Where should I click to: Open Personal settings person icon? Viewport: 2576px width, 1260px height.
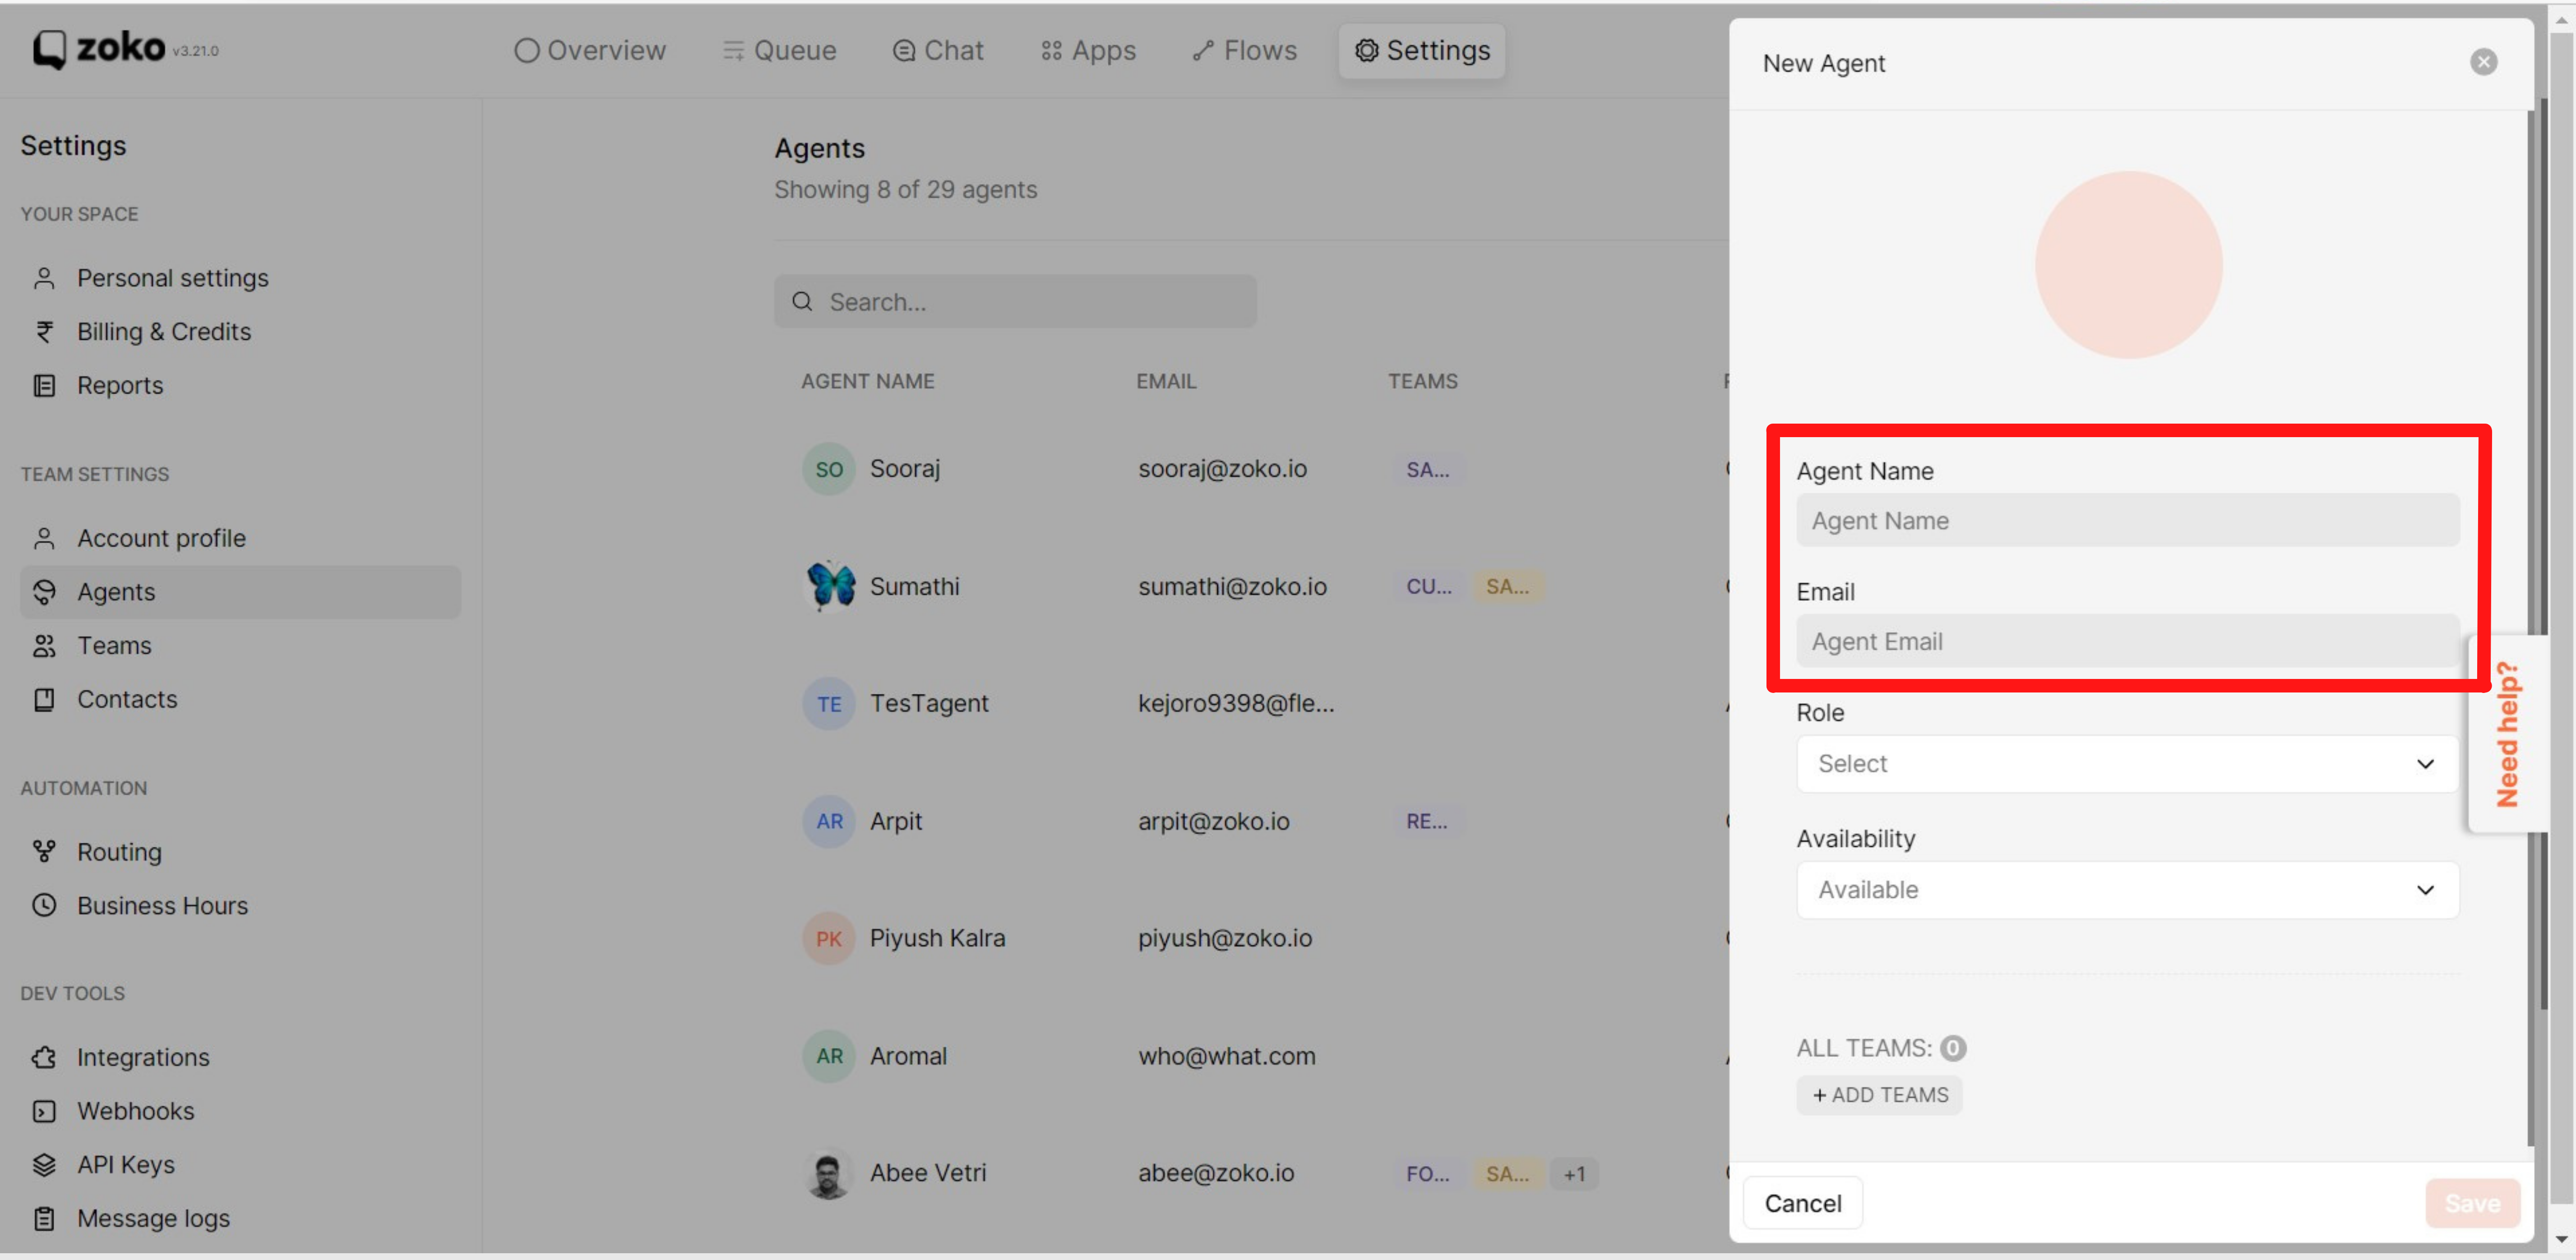point(44,278)
